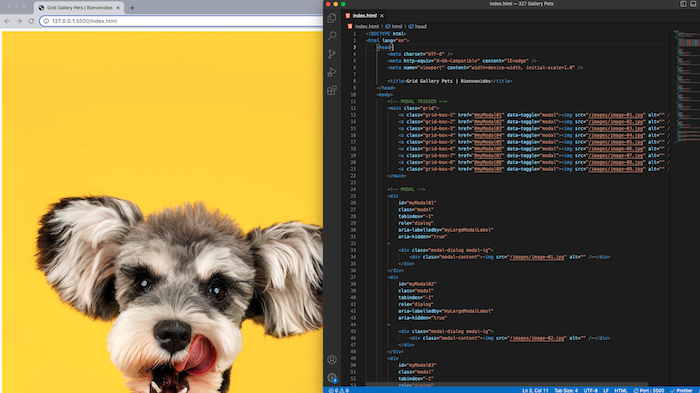Go forward in the browser
700x393 pixels.
19,21
